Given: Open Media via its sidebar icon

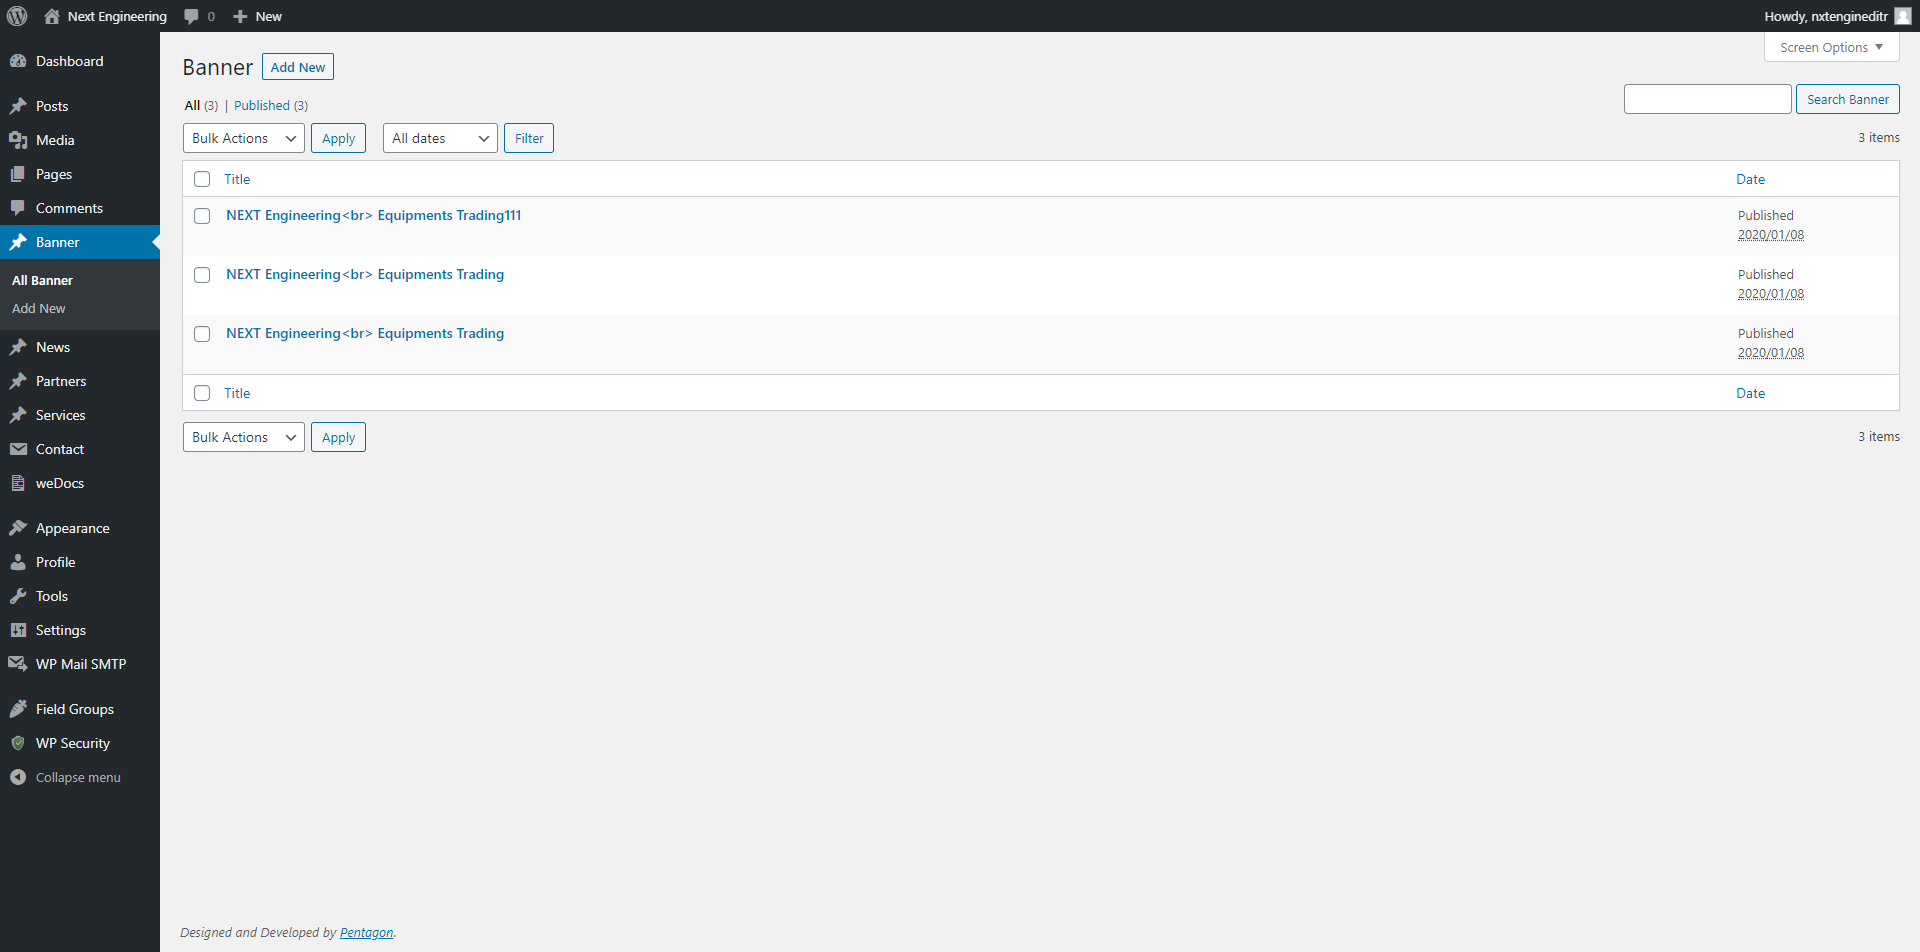Looking at the screenshot, I should (x=18, y=140).
